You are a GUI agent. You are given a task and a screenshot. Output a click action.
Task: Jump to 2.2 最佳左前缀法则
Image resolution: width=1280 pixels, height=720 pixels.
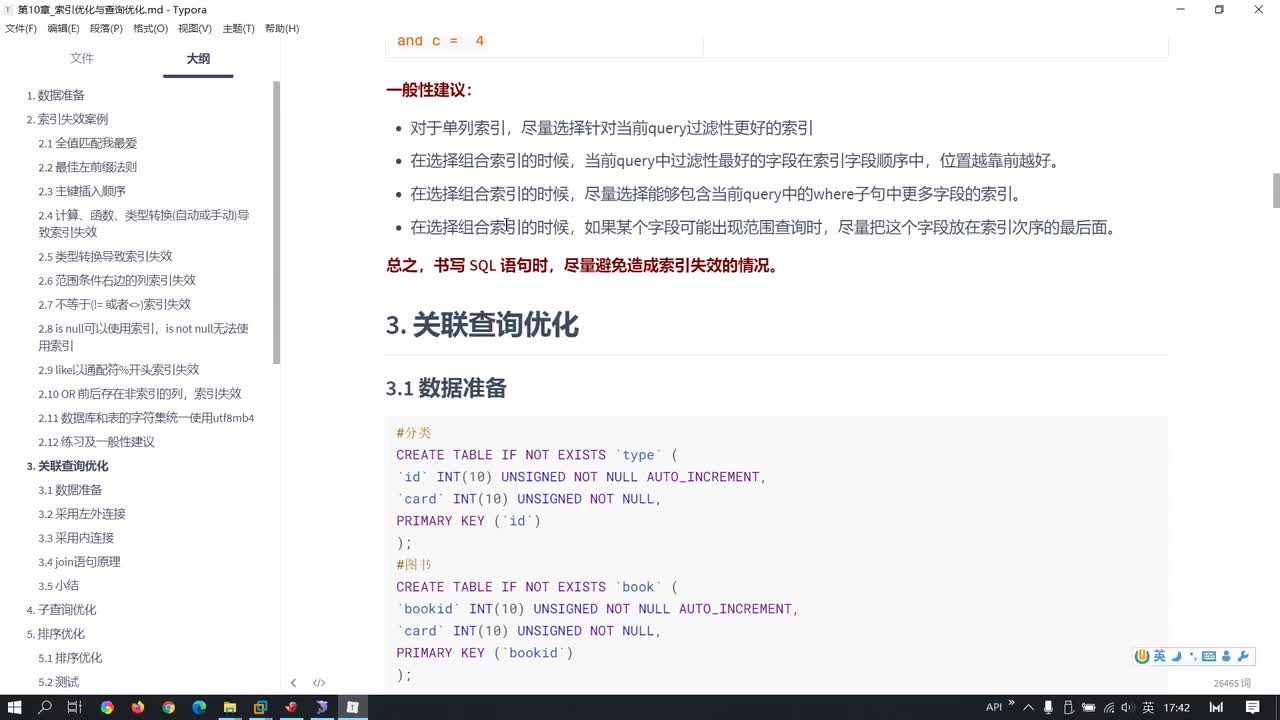click(x=88, y=167)
